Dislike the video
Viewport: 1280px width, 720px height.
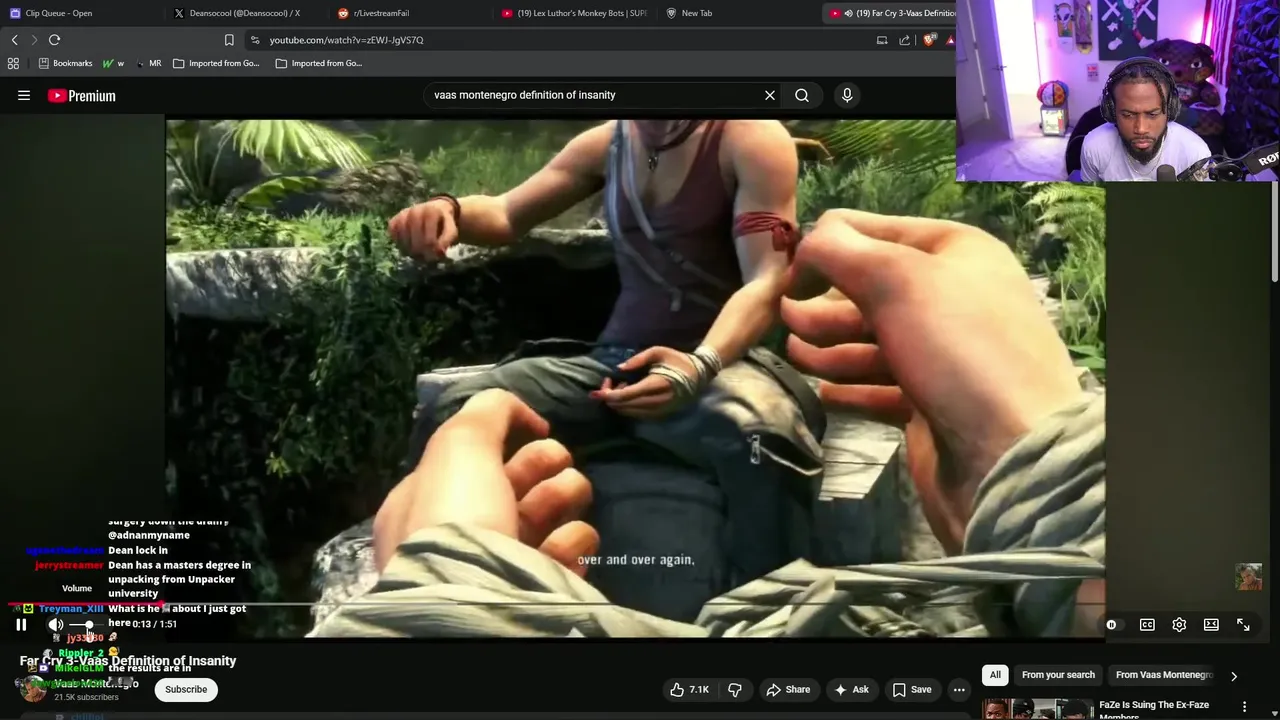pyautogui.click(x=735, y=689)
